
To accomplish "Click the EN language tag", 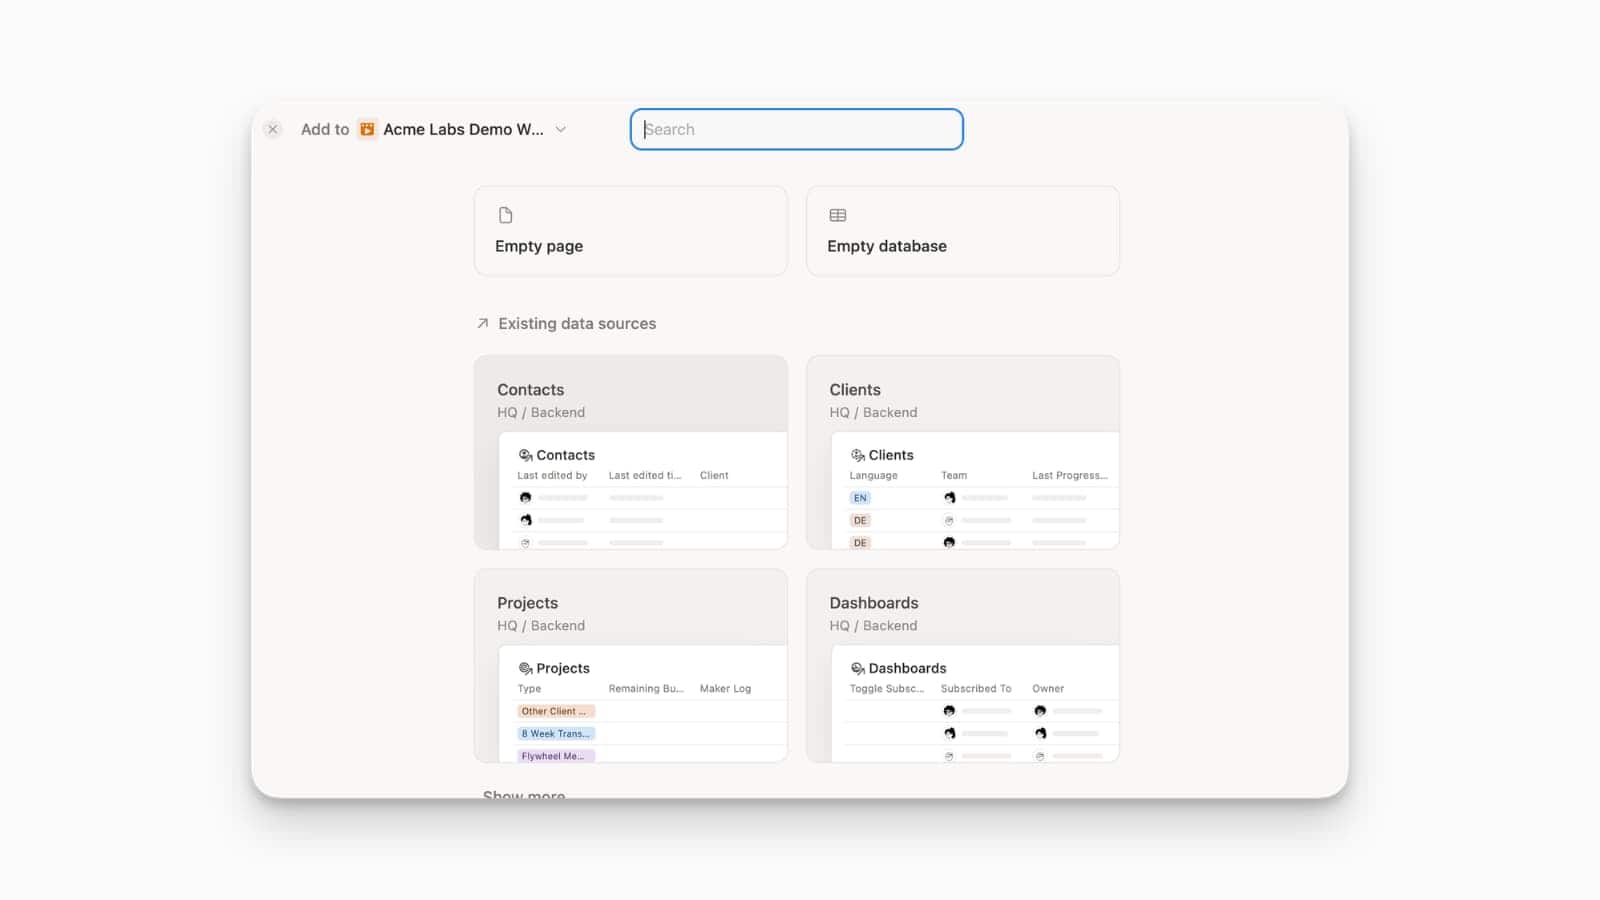I will click(x=860, y=498).
